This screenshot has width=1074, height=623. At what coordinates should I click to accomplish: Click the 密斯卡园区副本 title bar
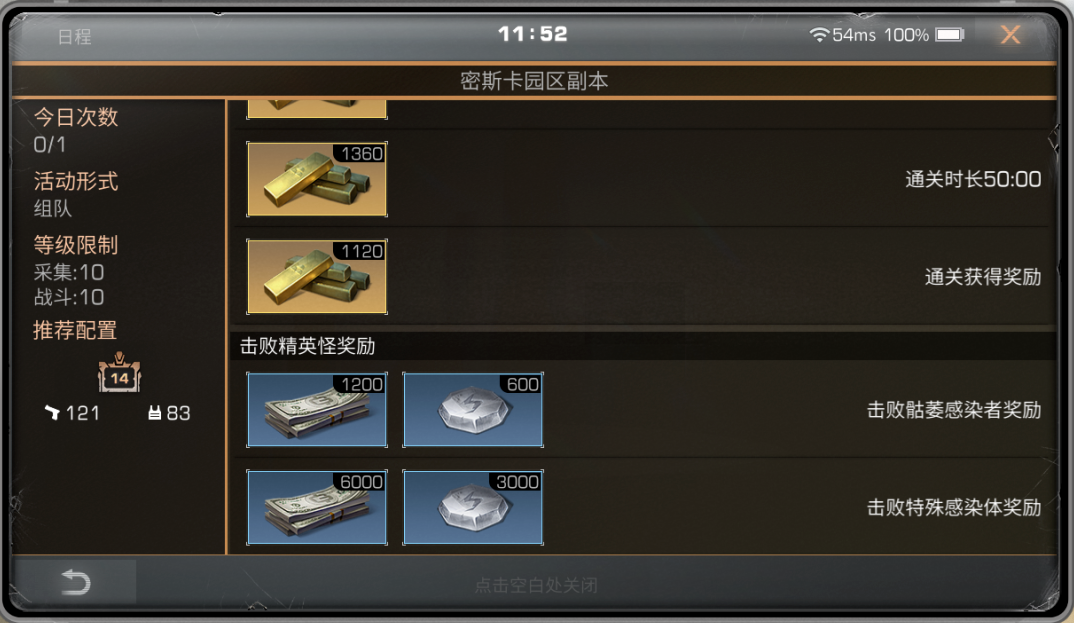[534, 81]
